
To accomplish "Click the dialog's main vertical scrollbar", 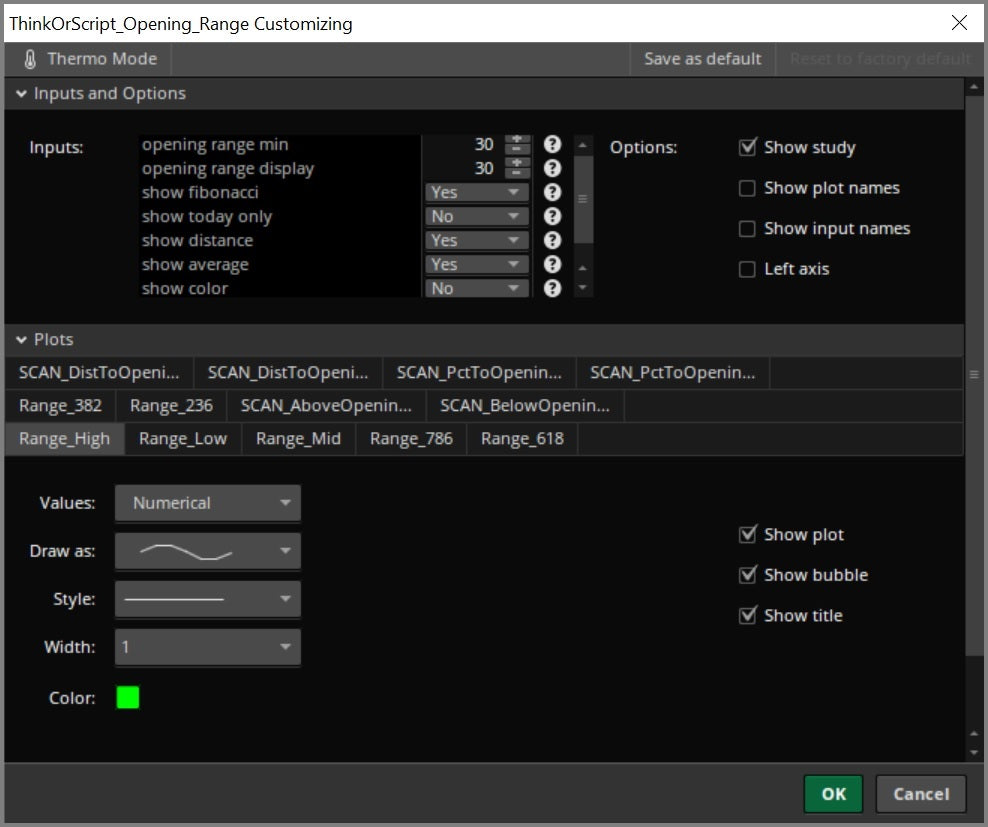I will pos(974,375).
